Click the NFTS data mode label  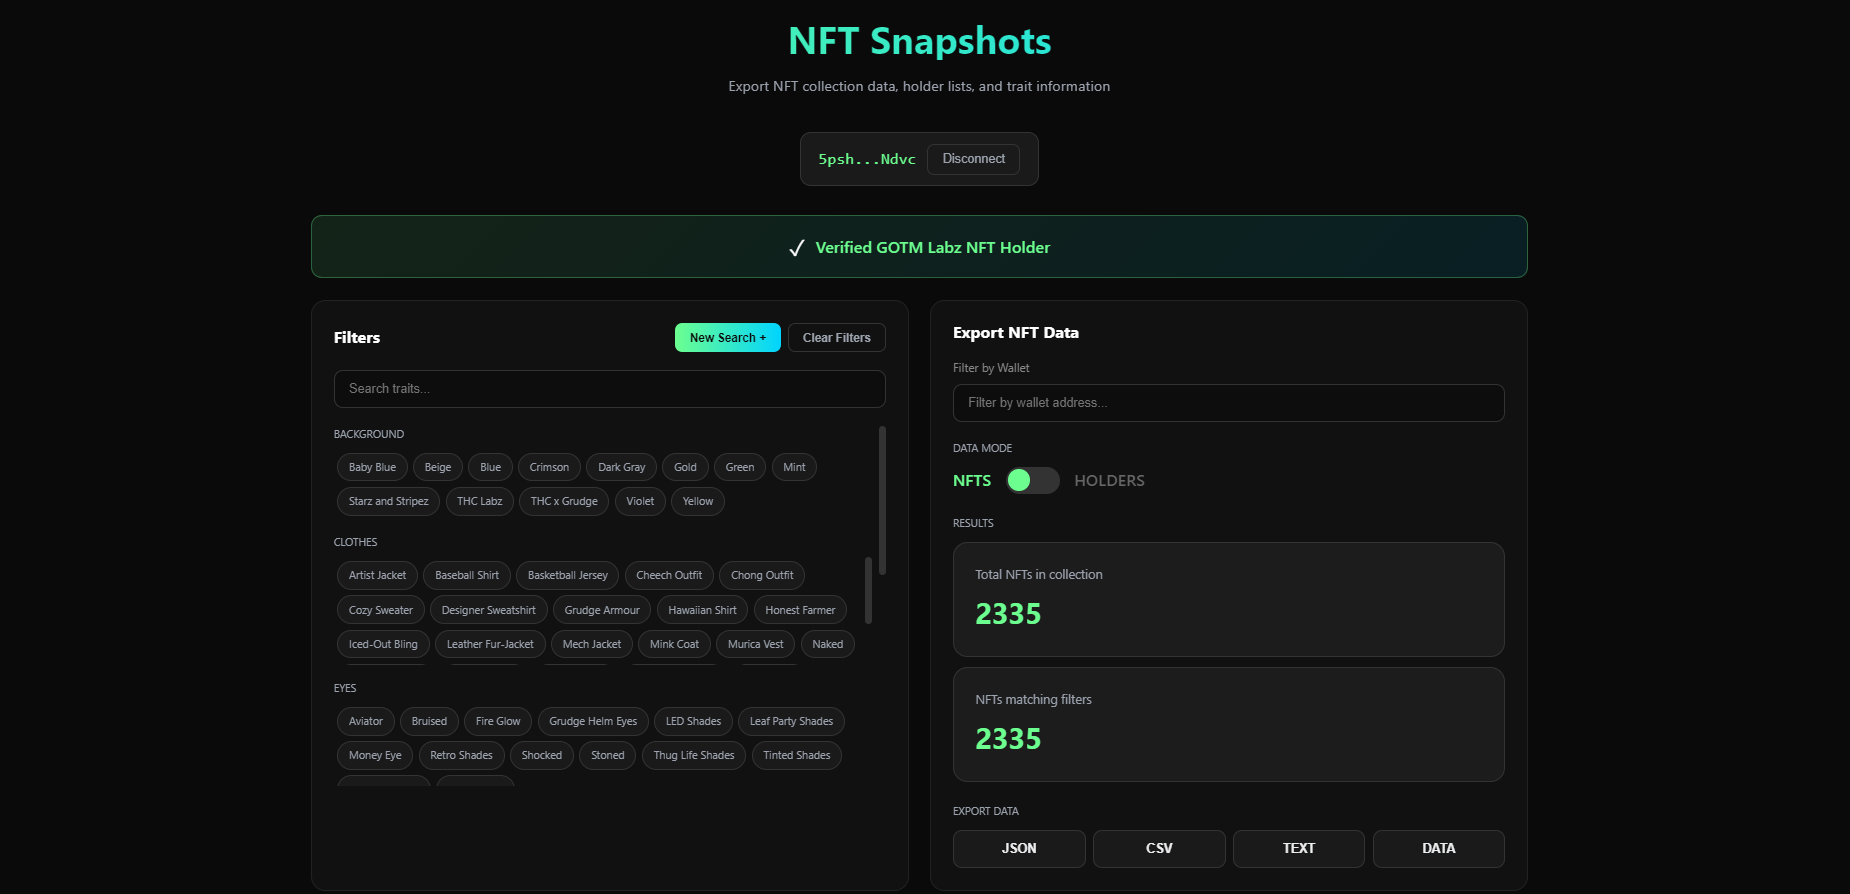pyautogui.click(x=971, y=481)
